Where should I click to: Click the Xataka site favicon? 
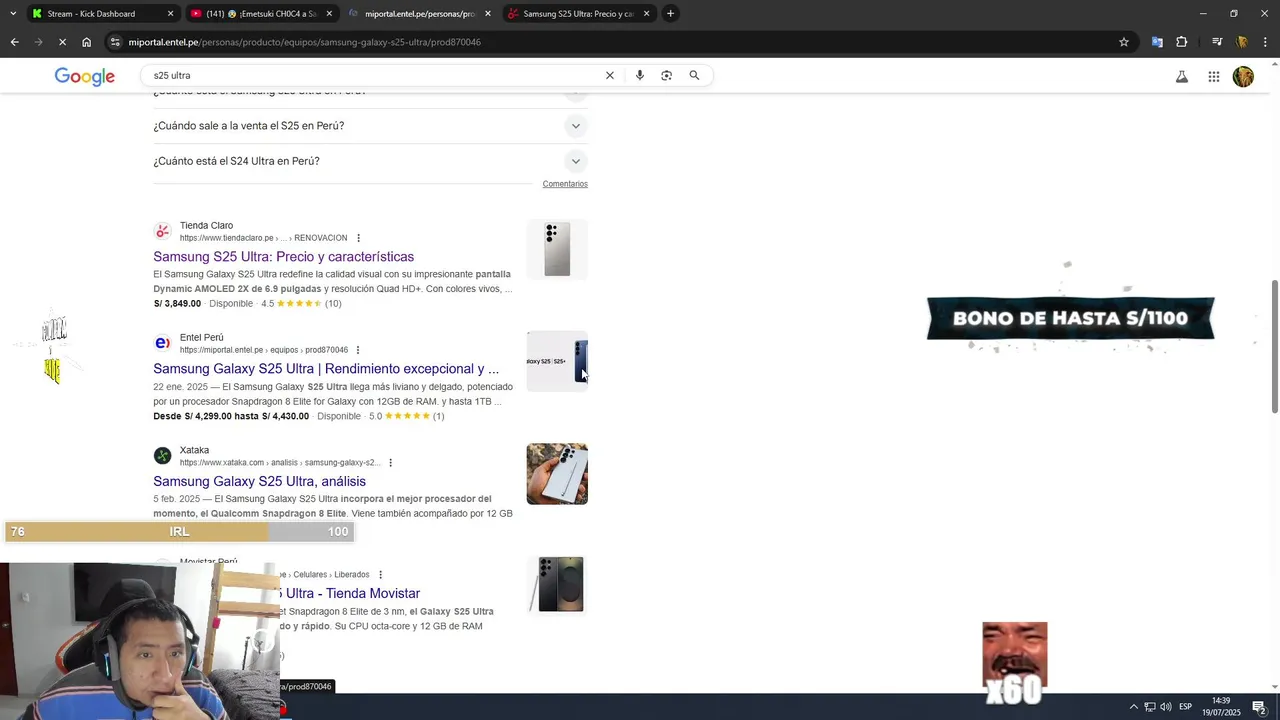coord(162,456)
